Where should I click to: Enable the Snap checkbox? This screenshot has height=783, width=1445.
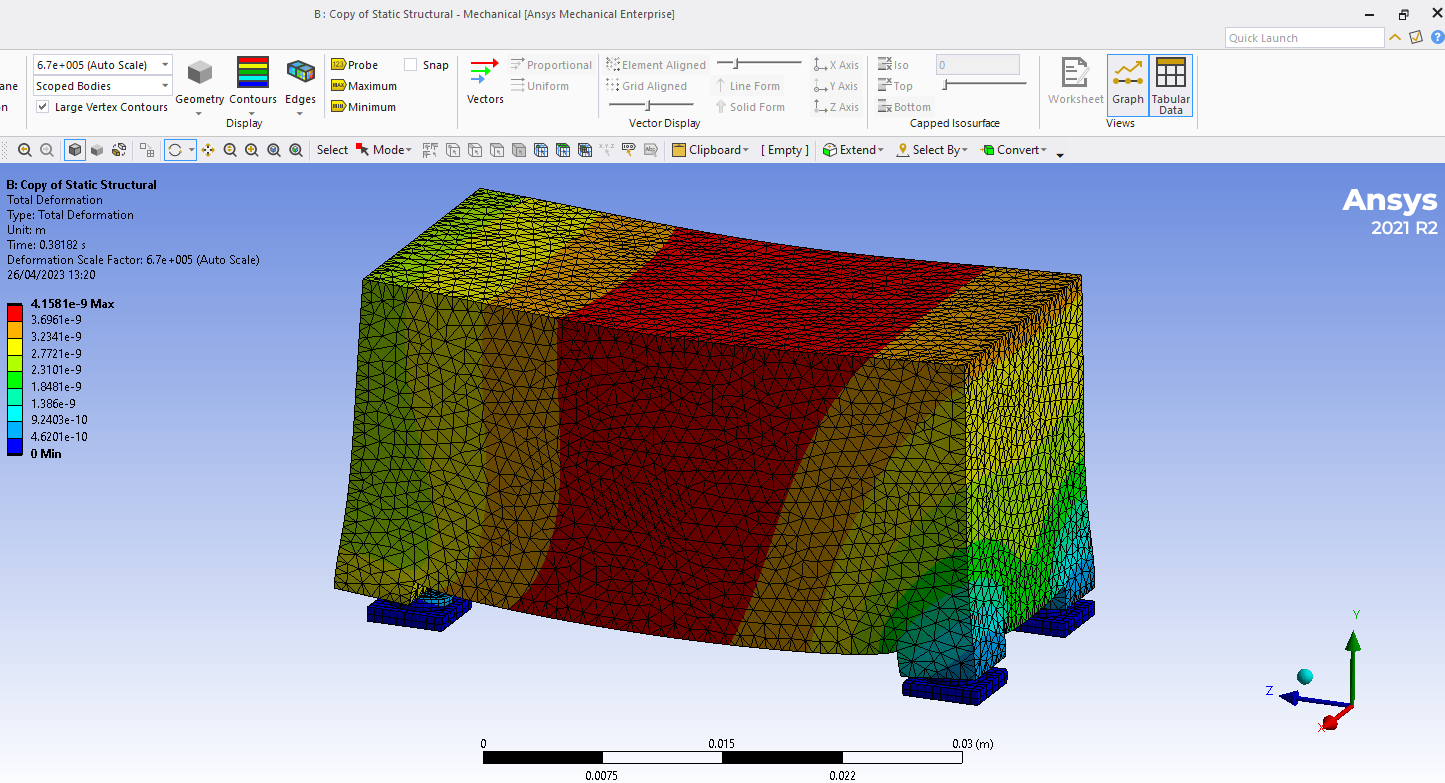tap(411, 65)
